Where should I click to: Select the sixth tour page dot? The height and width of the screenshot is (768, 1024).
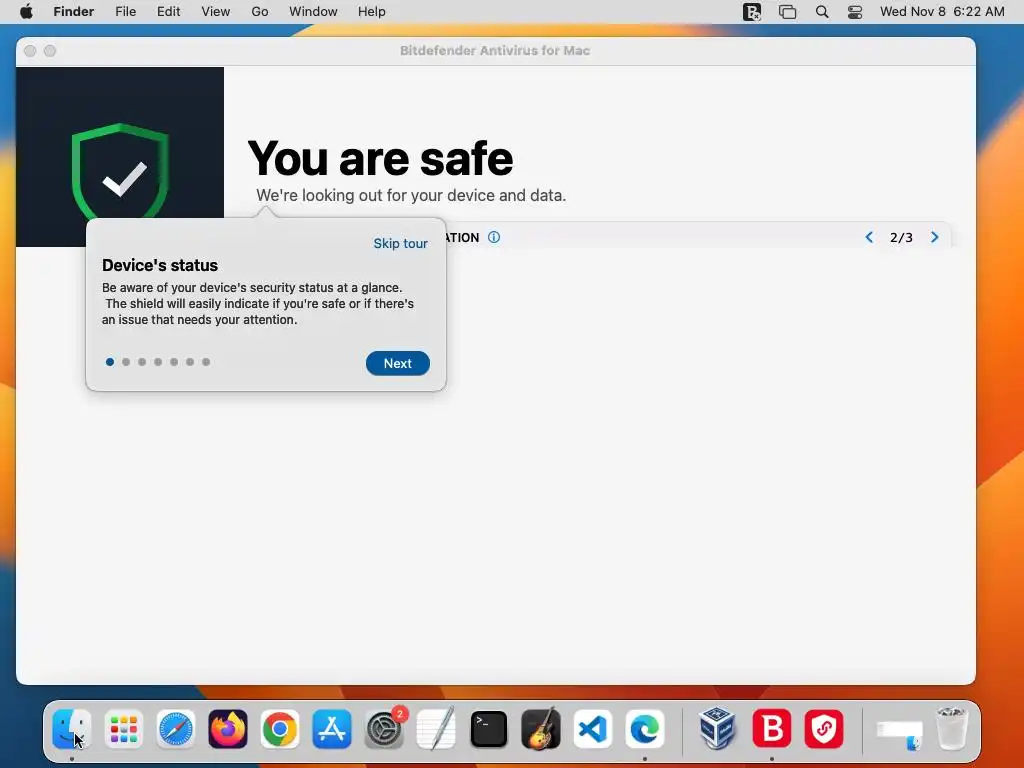190,362
